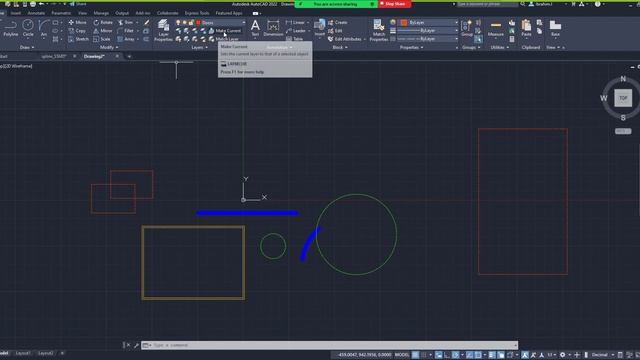This screenshot has height=360, width=640.
Task: Expand the Properties panel
Action: (x=411, y=47)
